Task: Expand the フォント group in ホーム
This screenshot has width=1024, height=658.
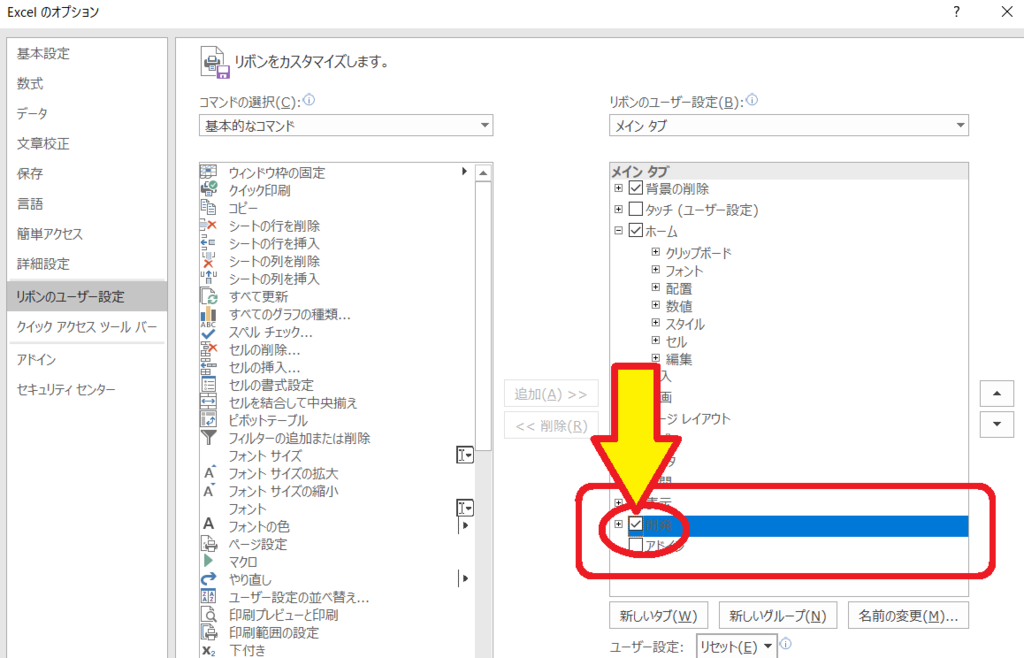Action: (655, 269)
